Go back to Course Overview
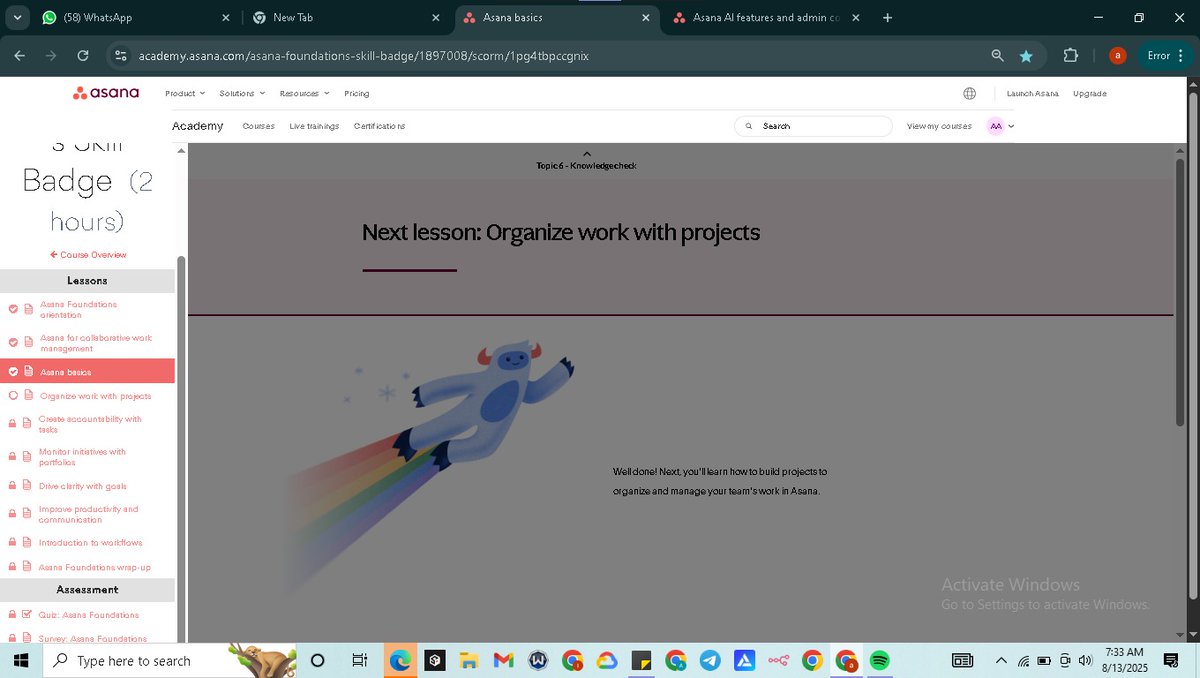The image size is (1200, 678). pyautogui.click(x=88, y=255)
